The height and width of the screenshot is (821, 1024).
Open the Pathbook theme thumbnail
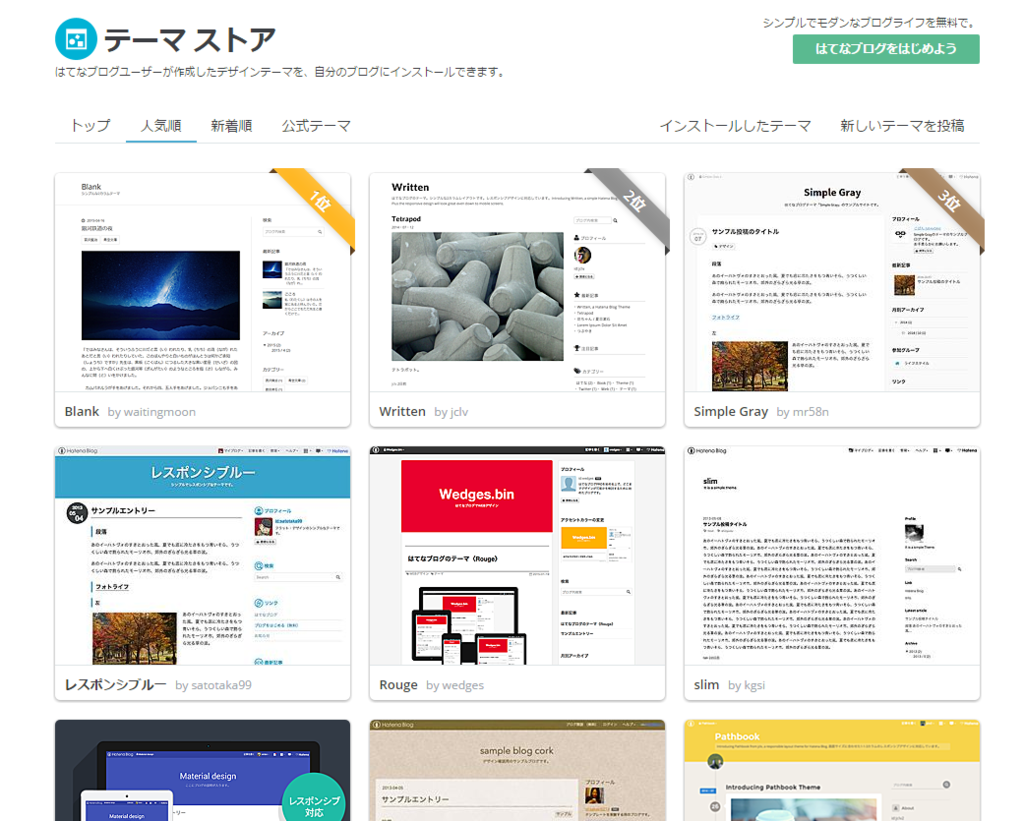tap(832, 770)
